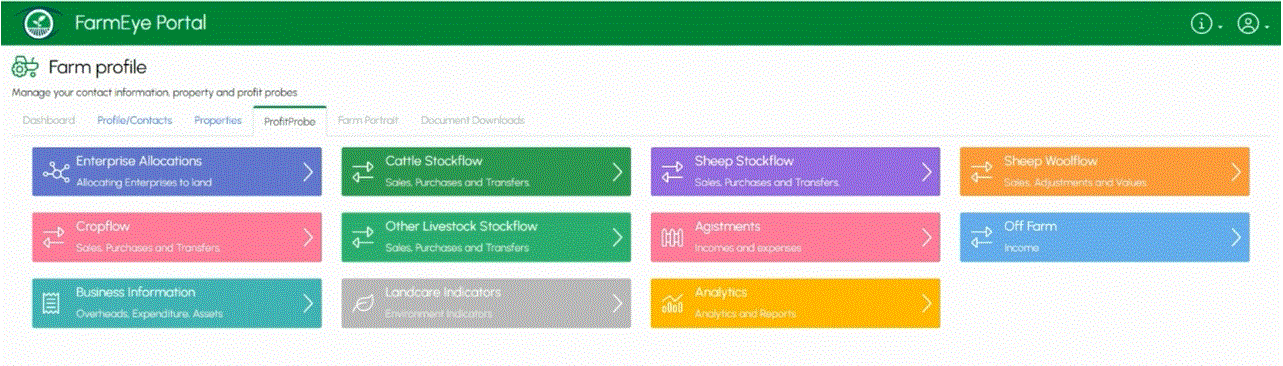Click the Off Farm arrows icon

pos(982,238)
